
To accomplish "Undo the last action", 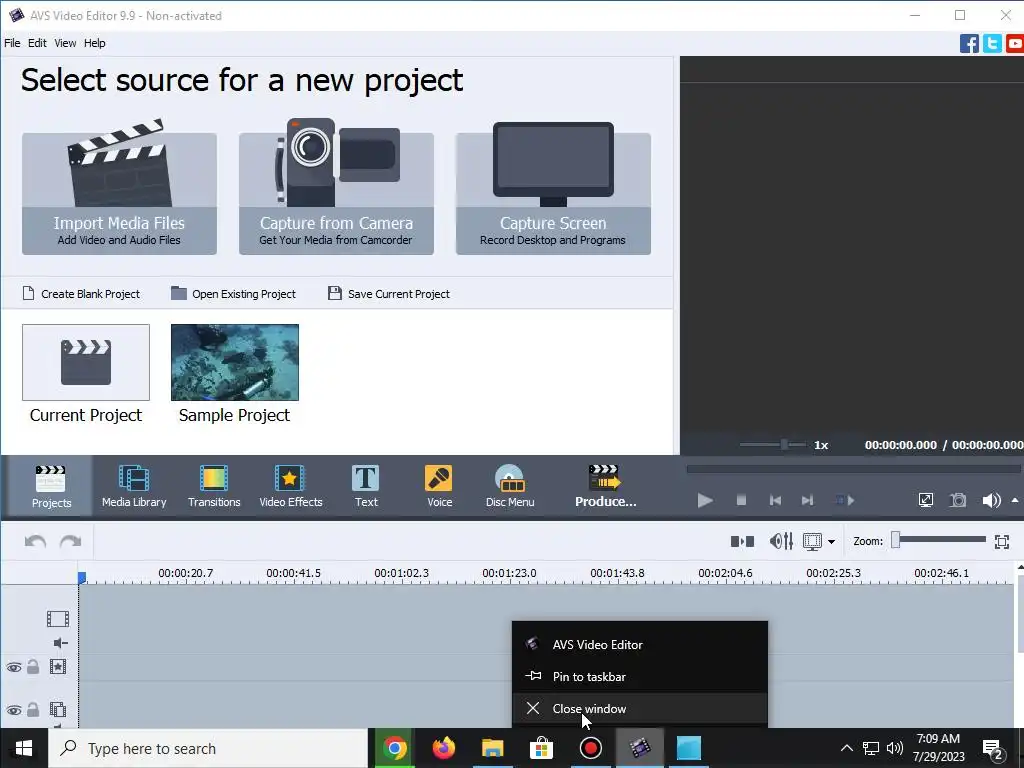I will [35, 541].
